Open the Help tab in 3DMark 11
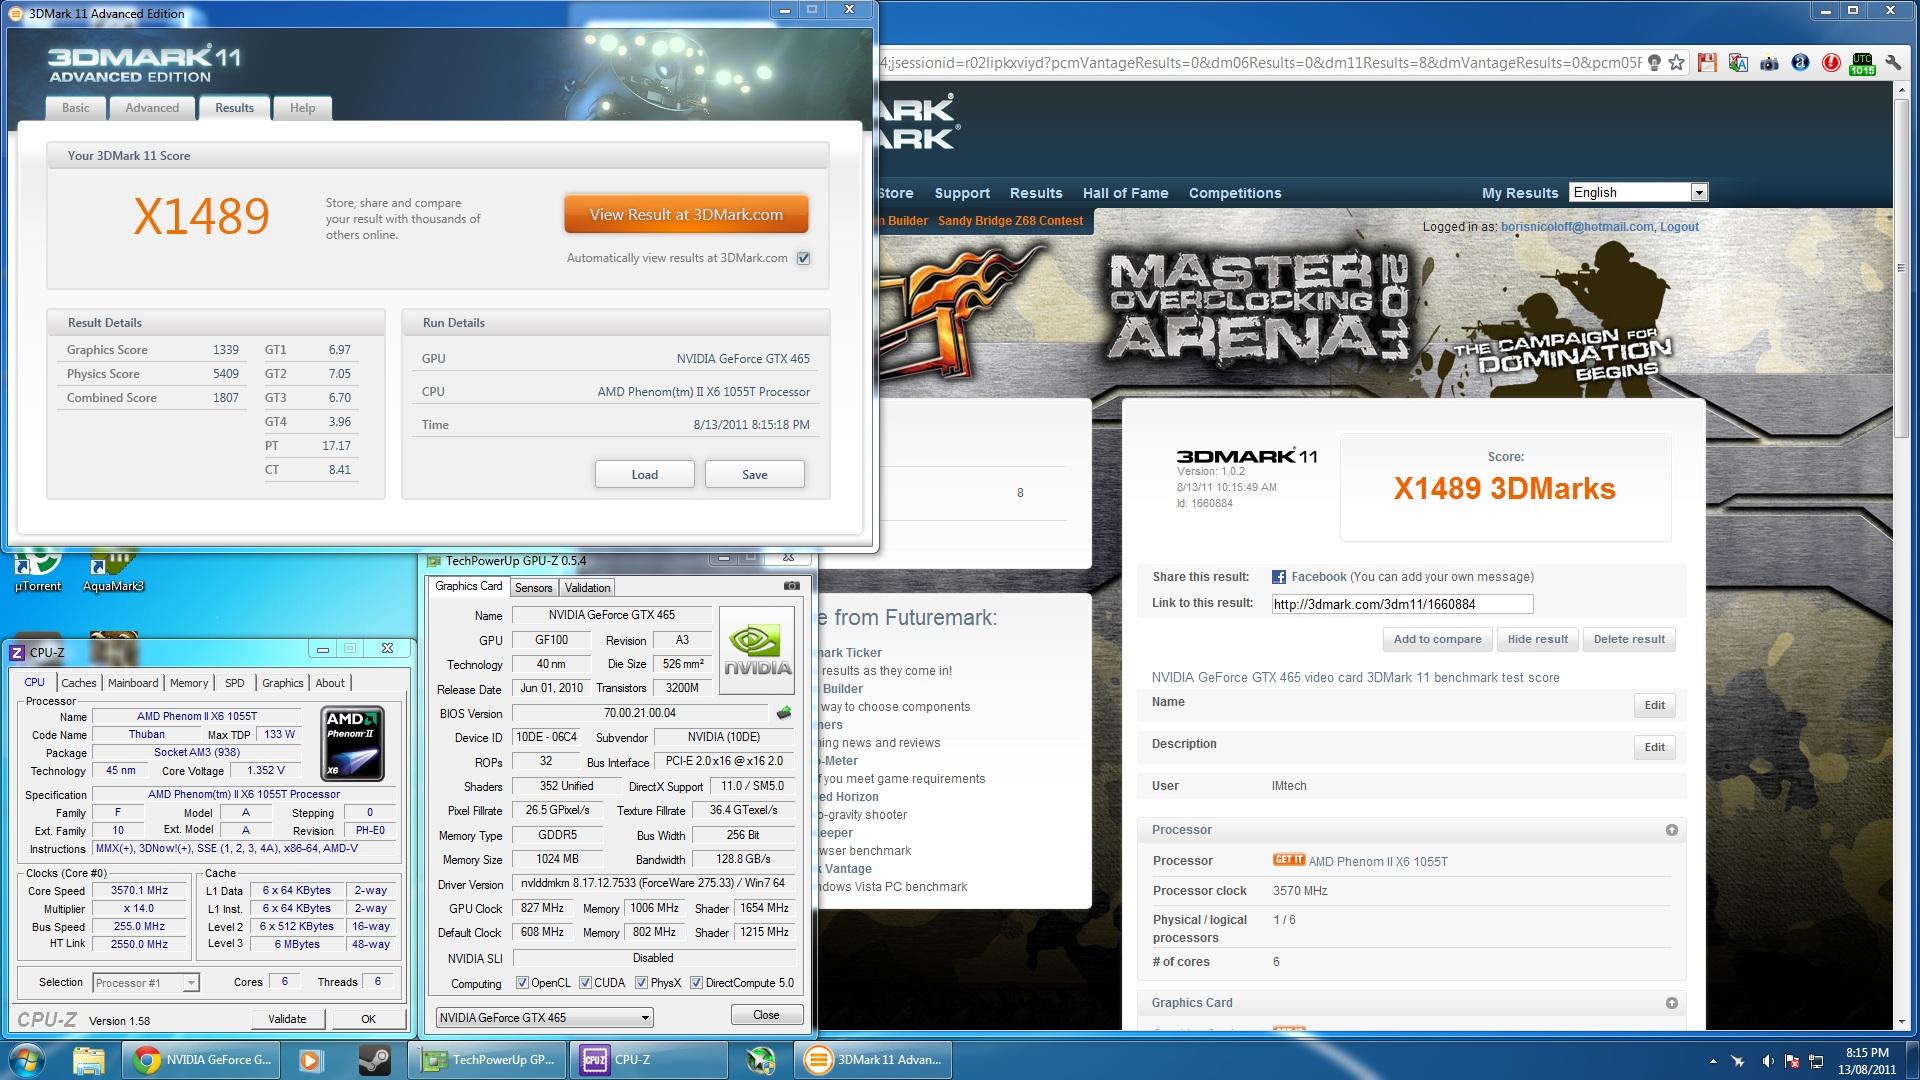Image resolution: width=1920 pixels, height=1080 pixels. [302, 108]
